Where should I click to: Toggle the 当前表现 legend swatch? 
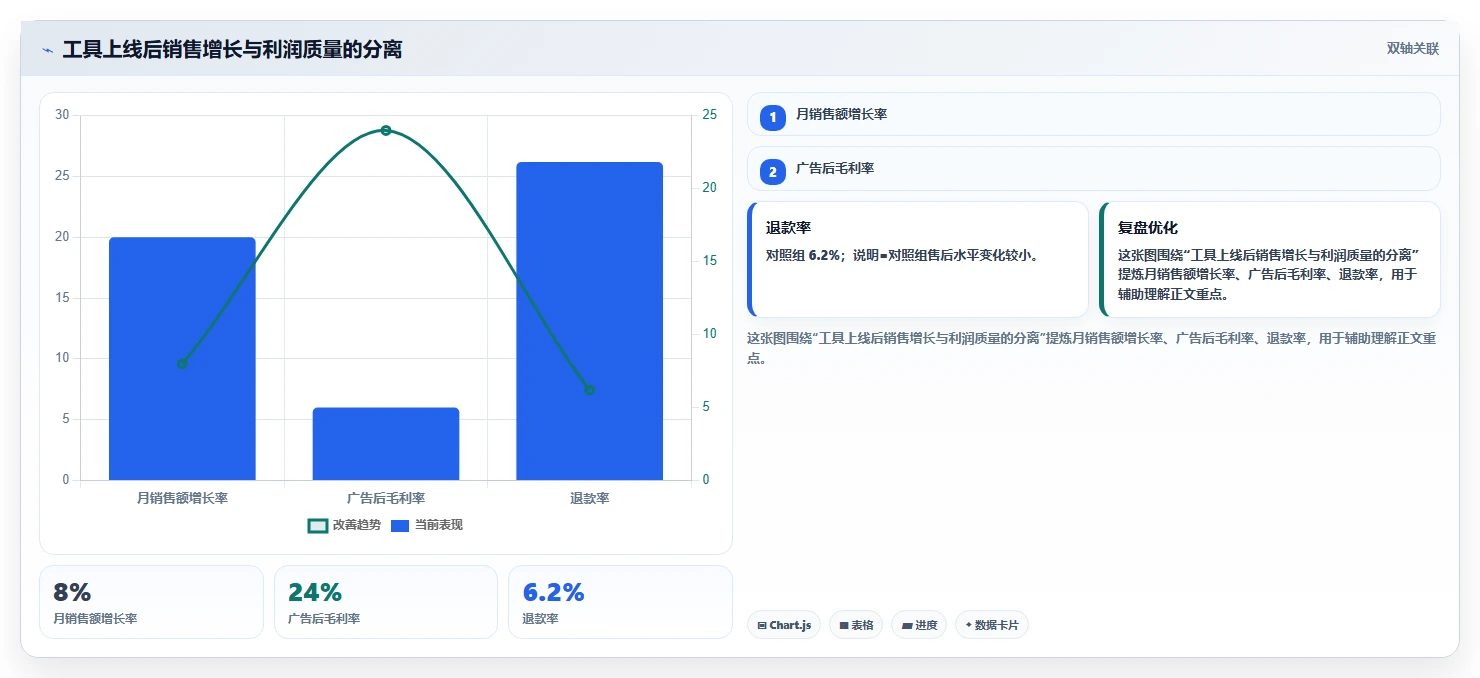[x=400, y=526]
